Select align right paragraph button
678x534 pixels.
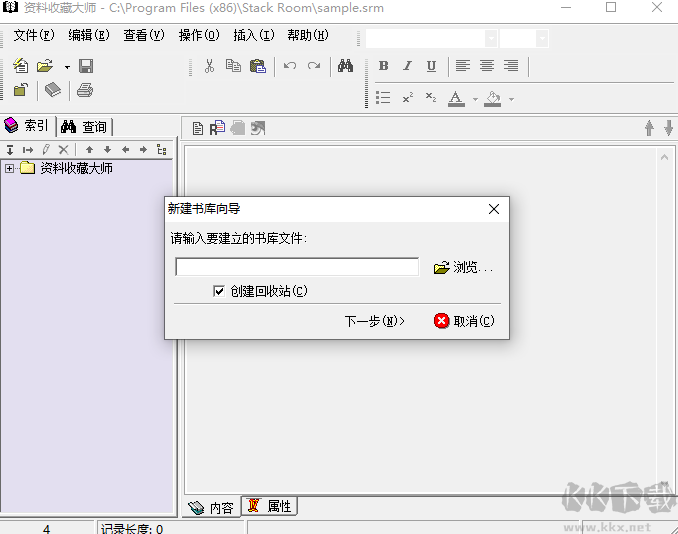(511, 66)
